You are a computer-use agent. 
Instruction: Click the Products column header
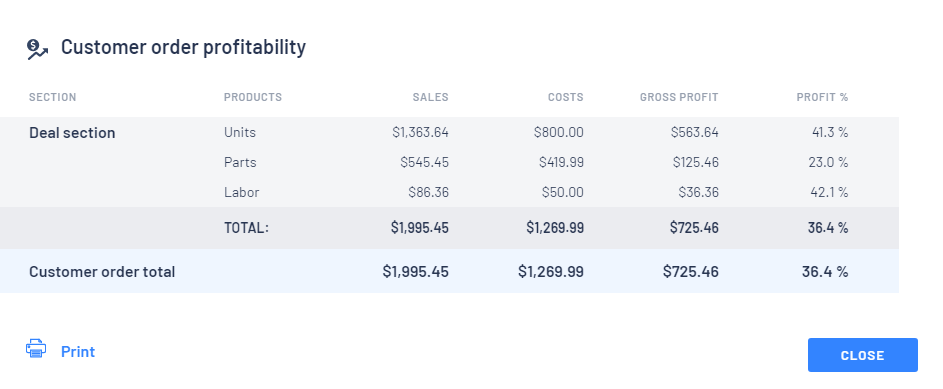click(253, 97)
